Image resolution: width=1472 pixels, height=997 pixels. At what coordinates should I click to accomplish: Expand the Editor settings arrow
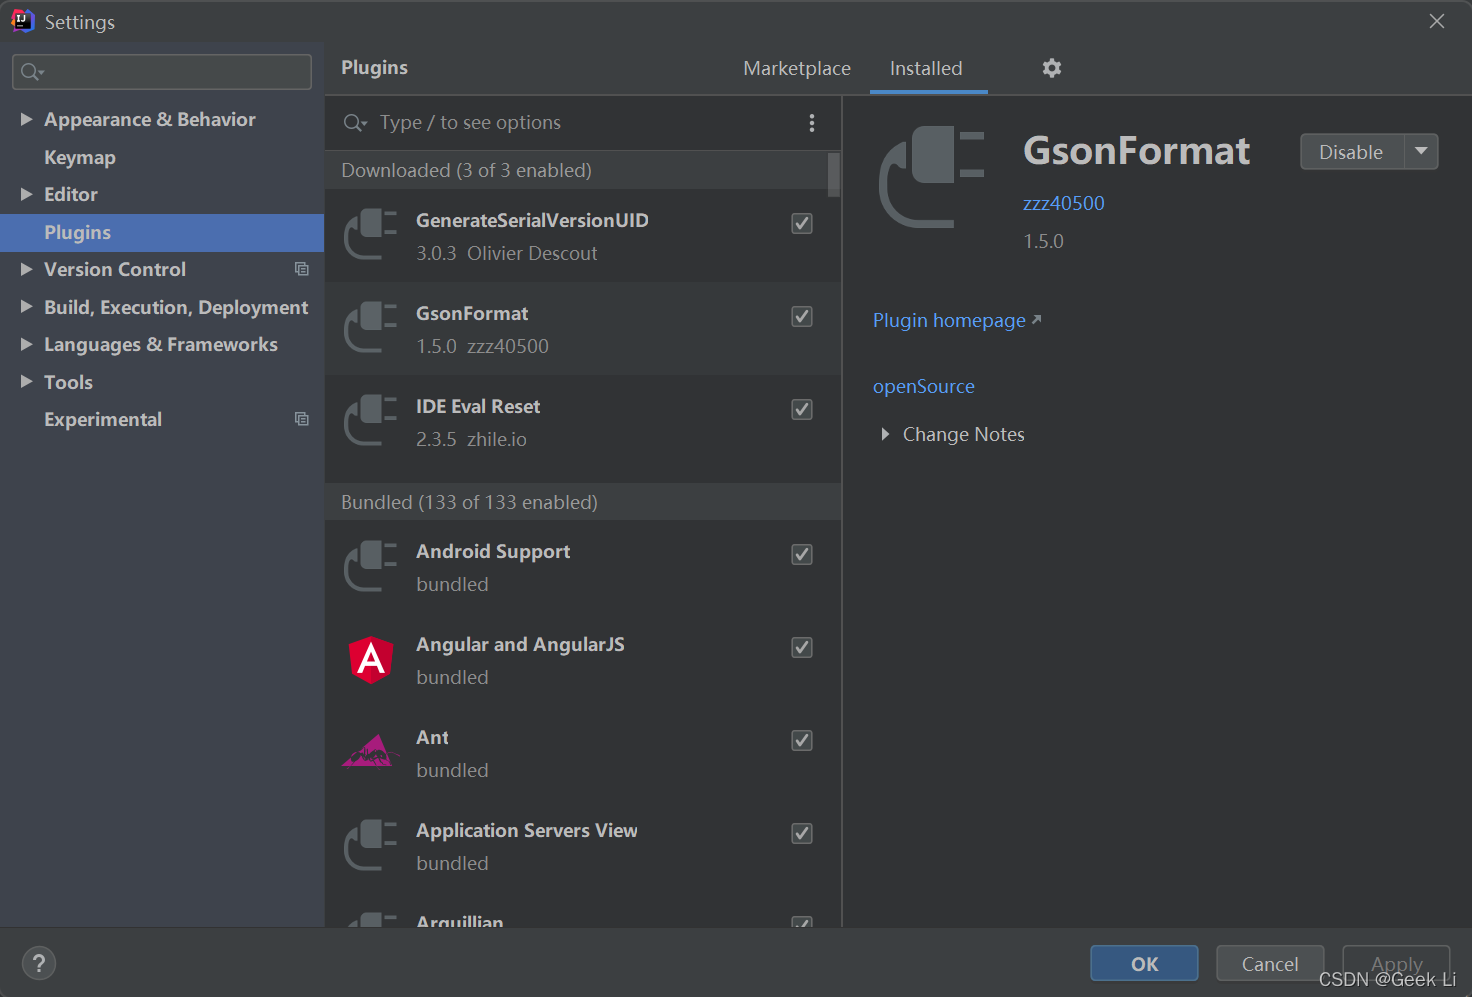(x=27, y=194)
